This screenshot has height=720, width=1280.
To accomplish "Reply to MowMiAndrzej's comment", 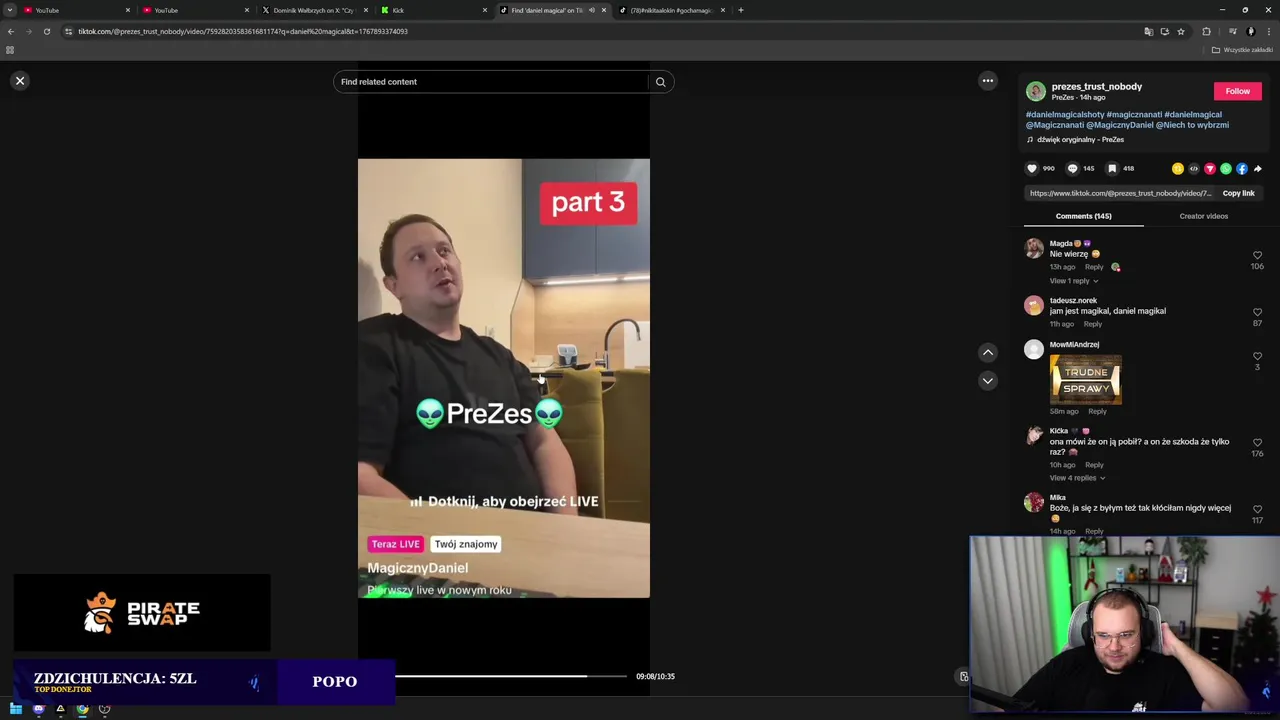I will pos(1097,411).
